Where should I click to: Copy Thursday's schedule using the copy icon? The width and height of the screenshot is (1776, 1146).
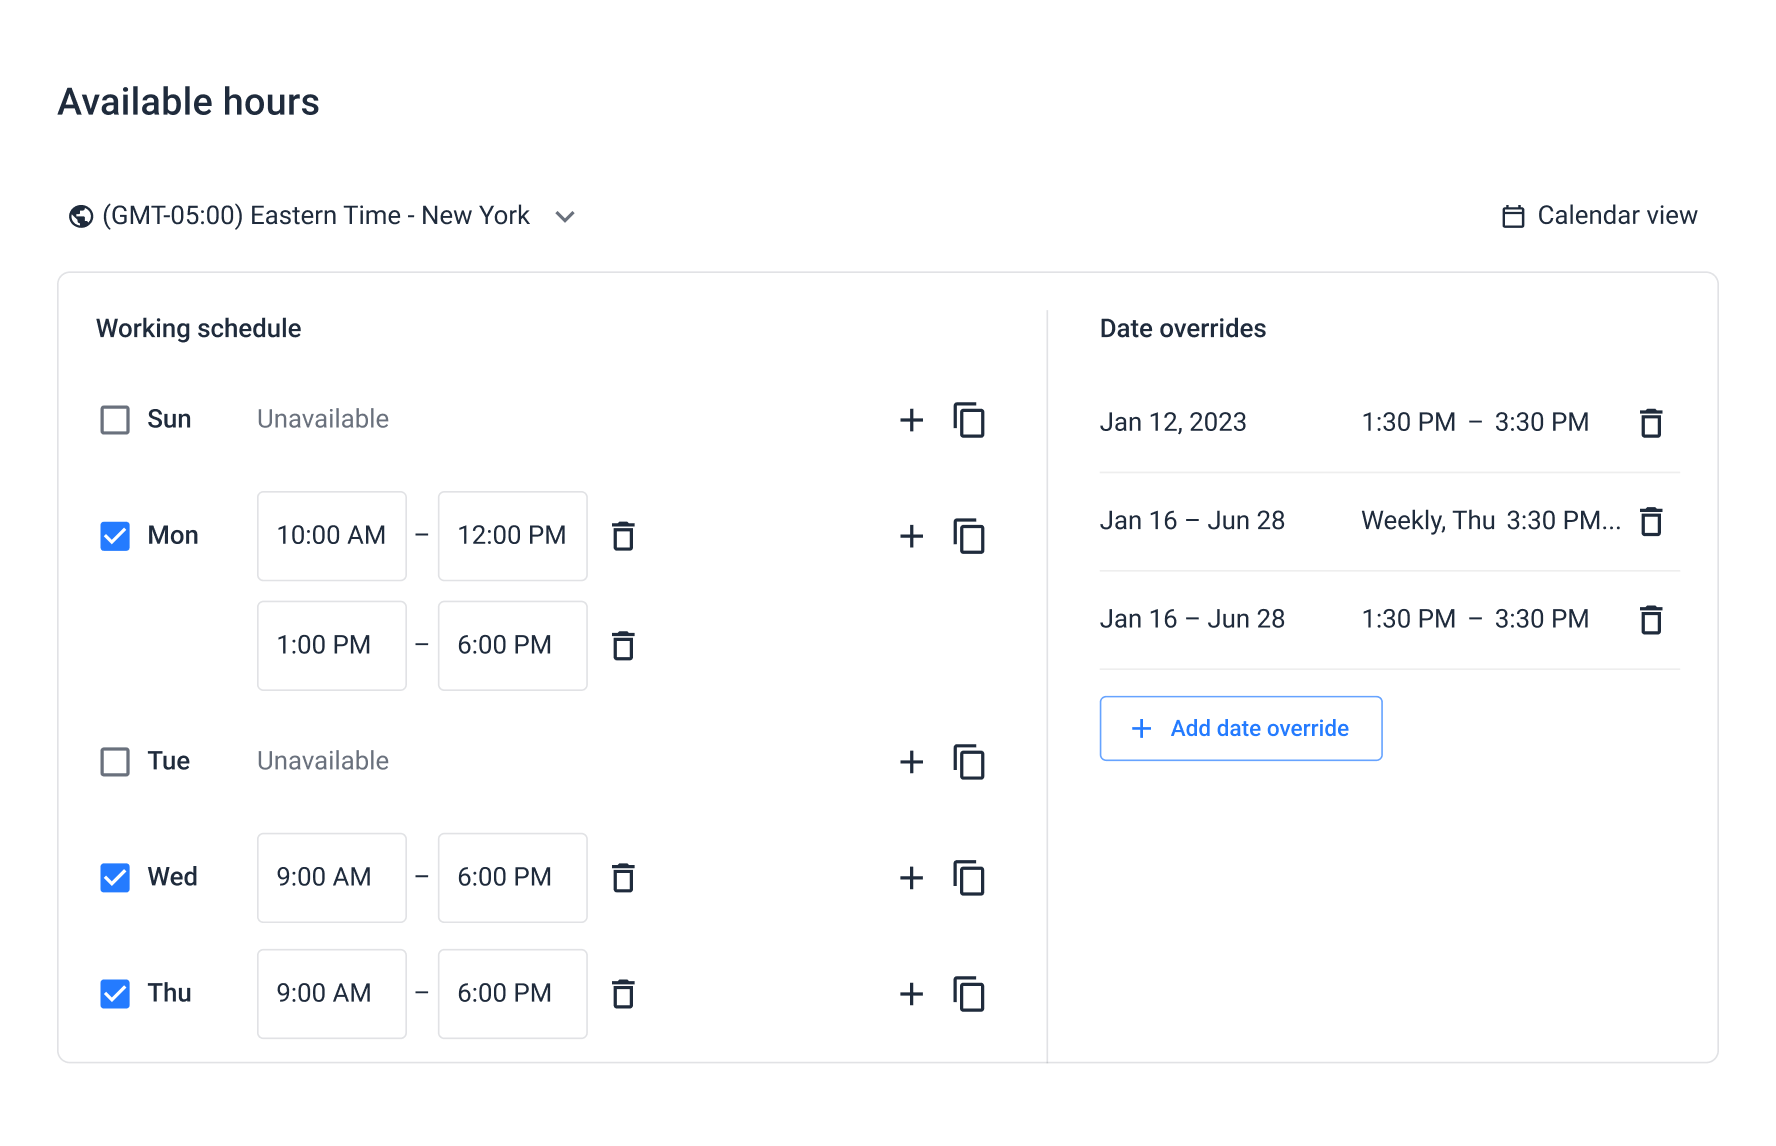968,994
